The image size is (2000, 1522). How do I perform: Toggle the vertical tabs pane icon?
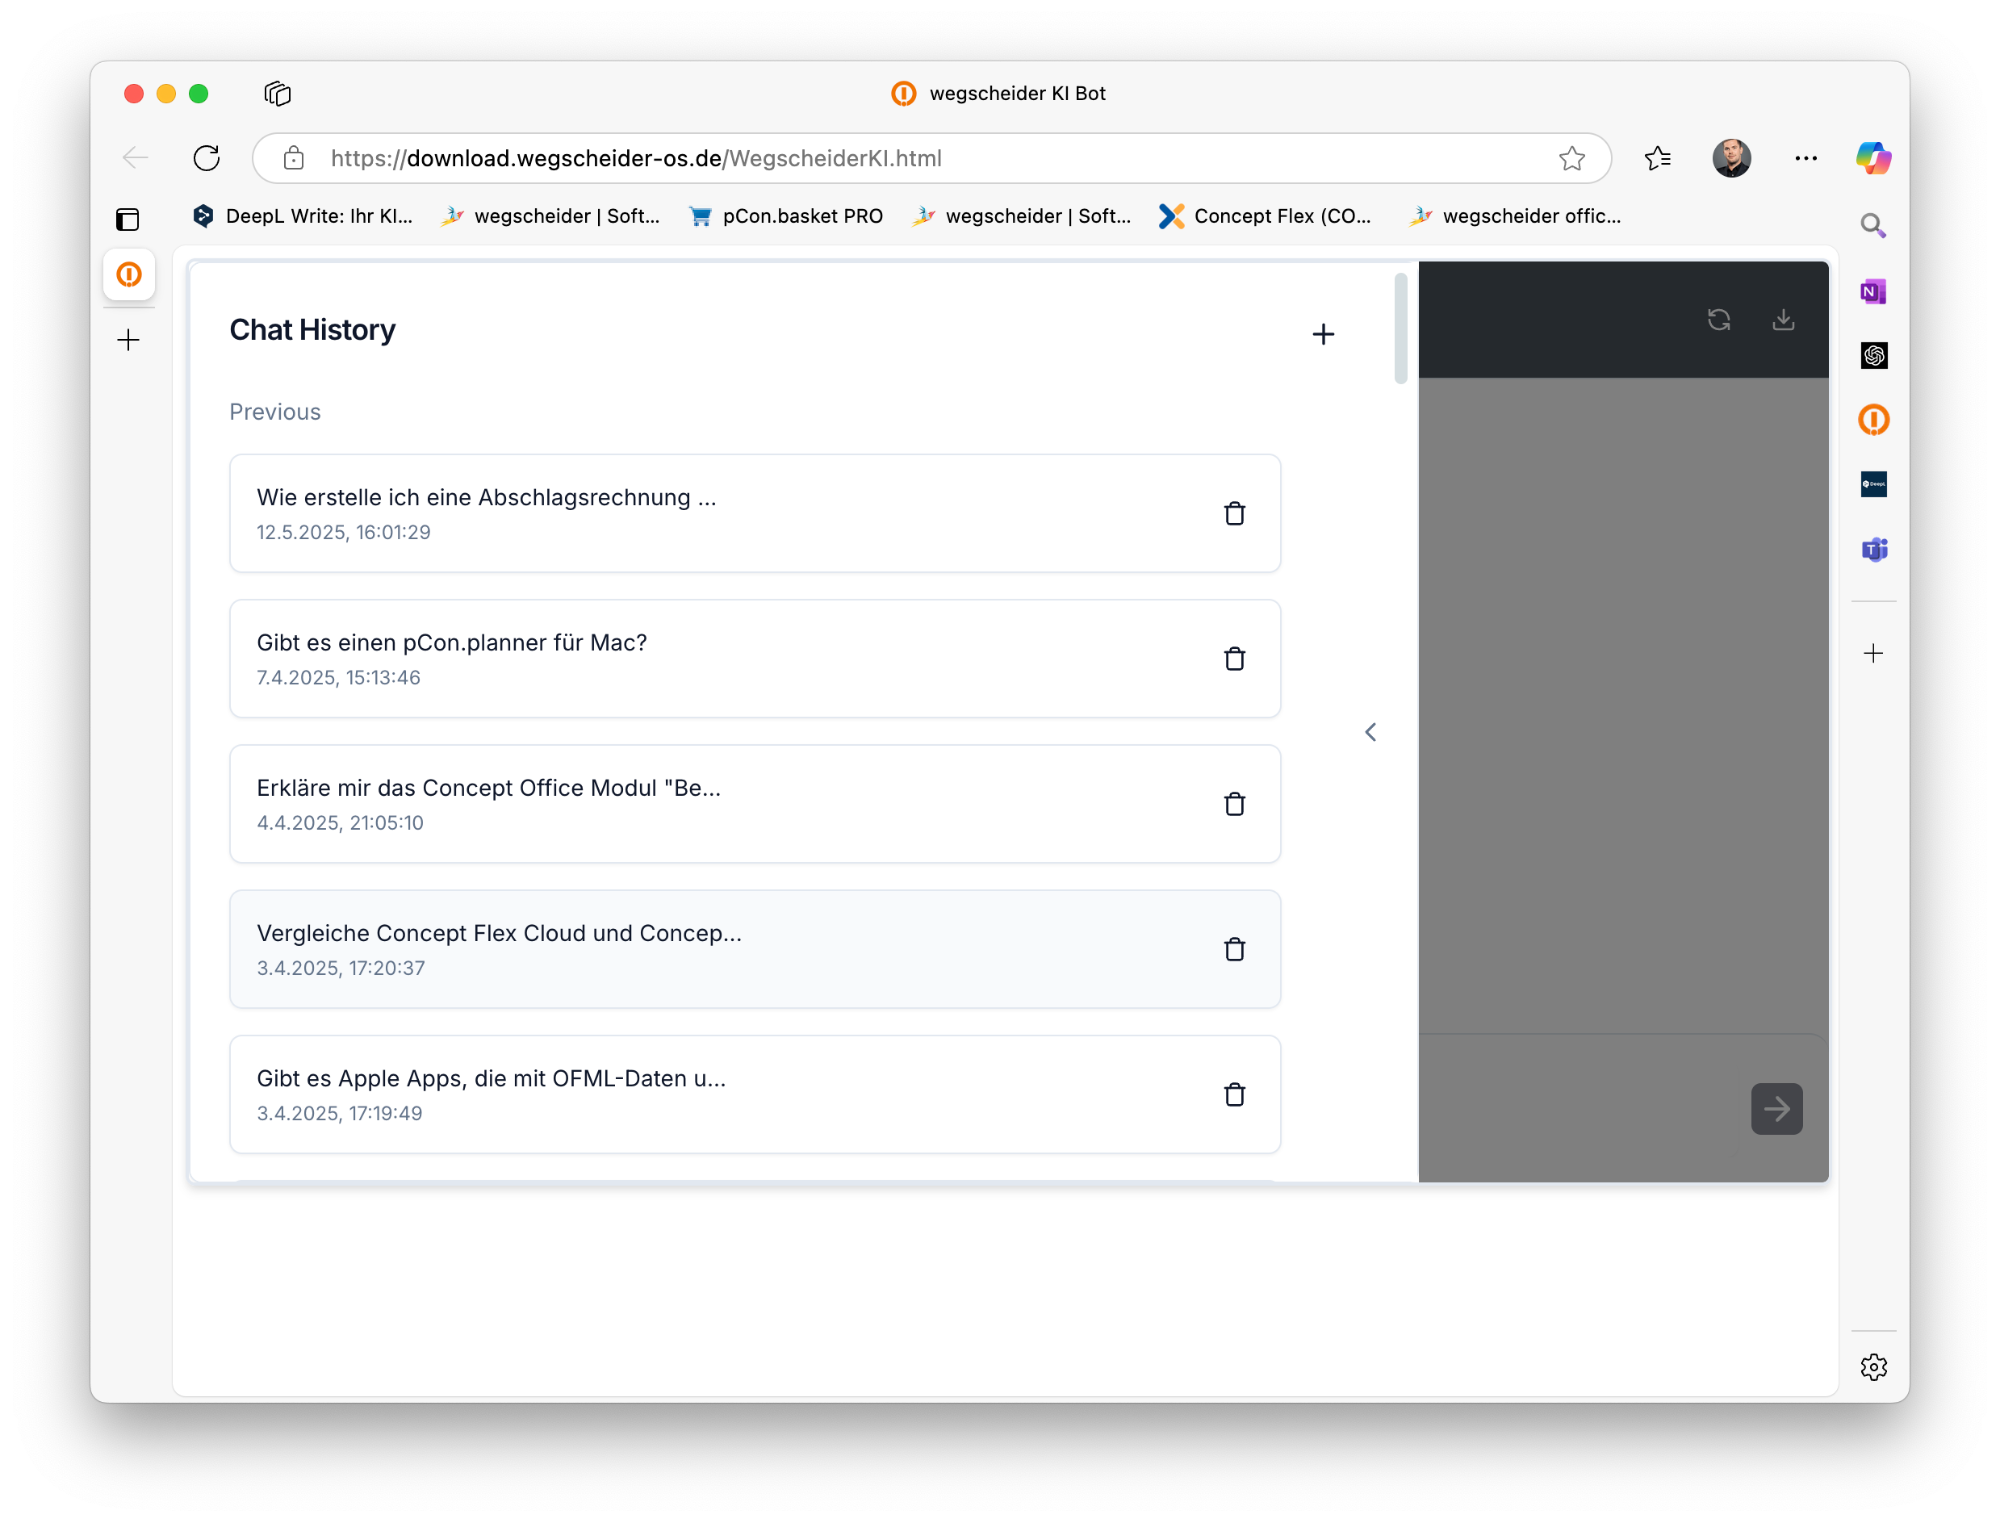coord(128,219)
